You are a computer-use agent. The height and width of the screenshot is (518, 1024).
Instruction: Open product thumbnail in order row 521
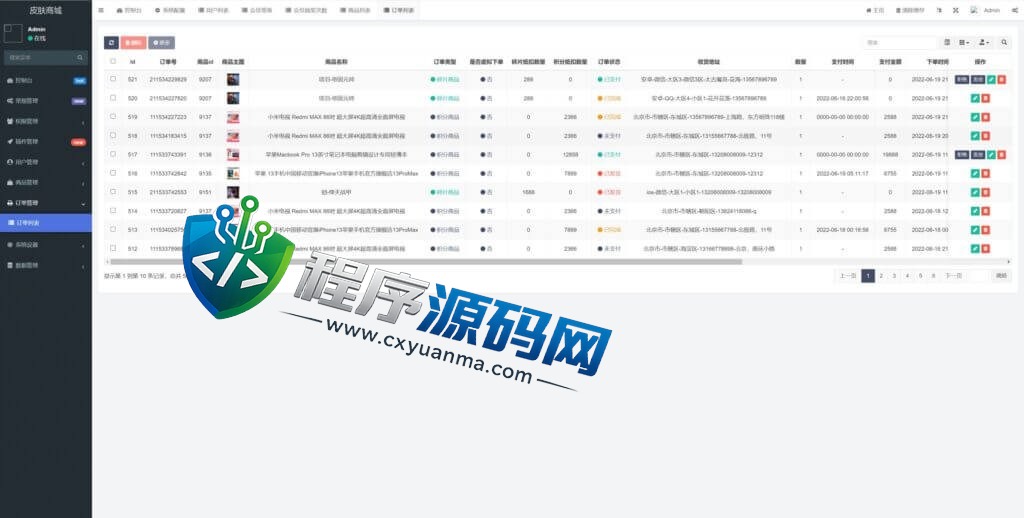pyautogui.click(x=232, y=79)
